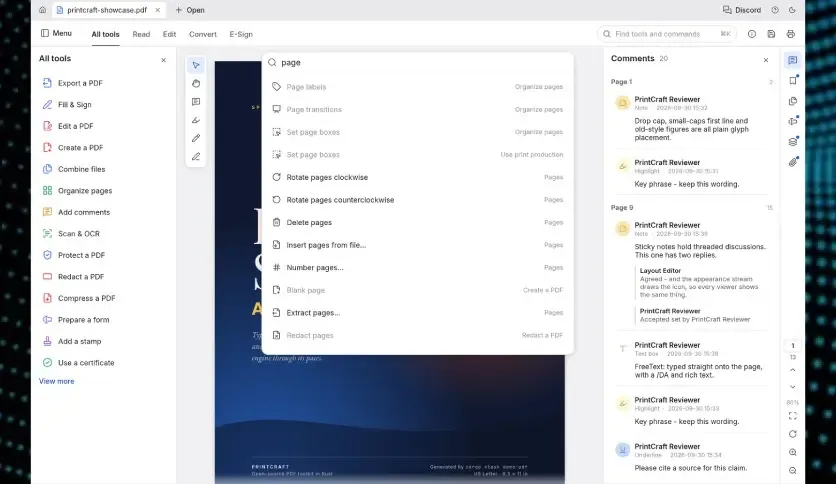Select the All tools tab
The height and width of the screenshot is (484, 836).
pos(106,34)
